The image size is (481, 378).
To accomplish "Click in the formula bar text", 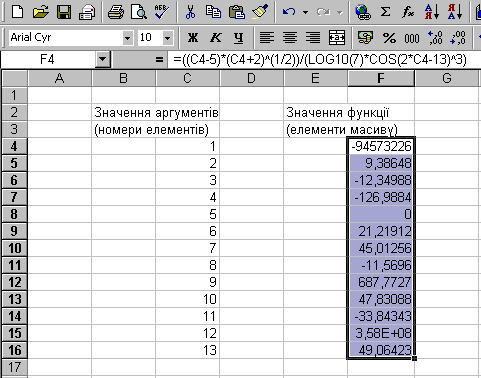I will (320, 60).
